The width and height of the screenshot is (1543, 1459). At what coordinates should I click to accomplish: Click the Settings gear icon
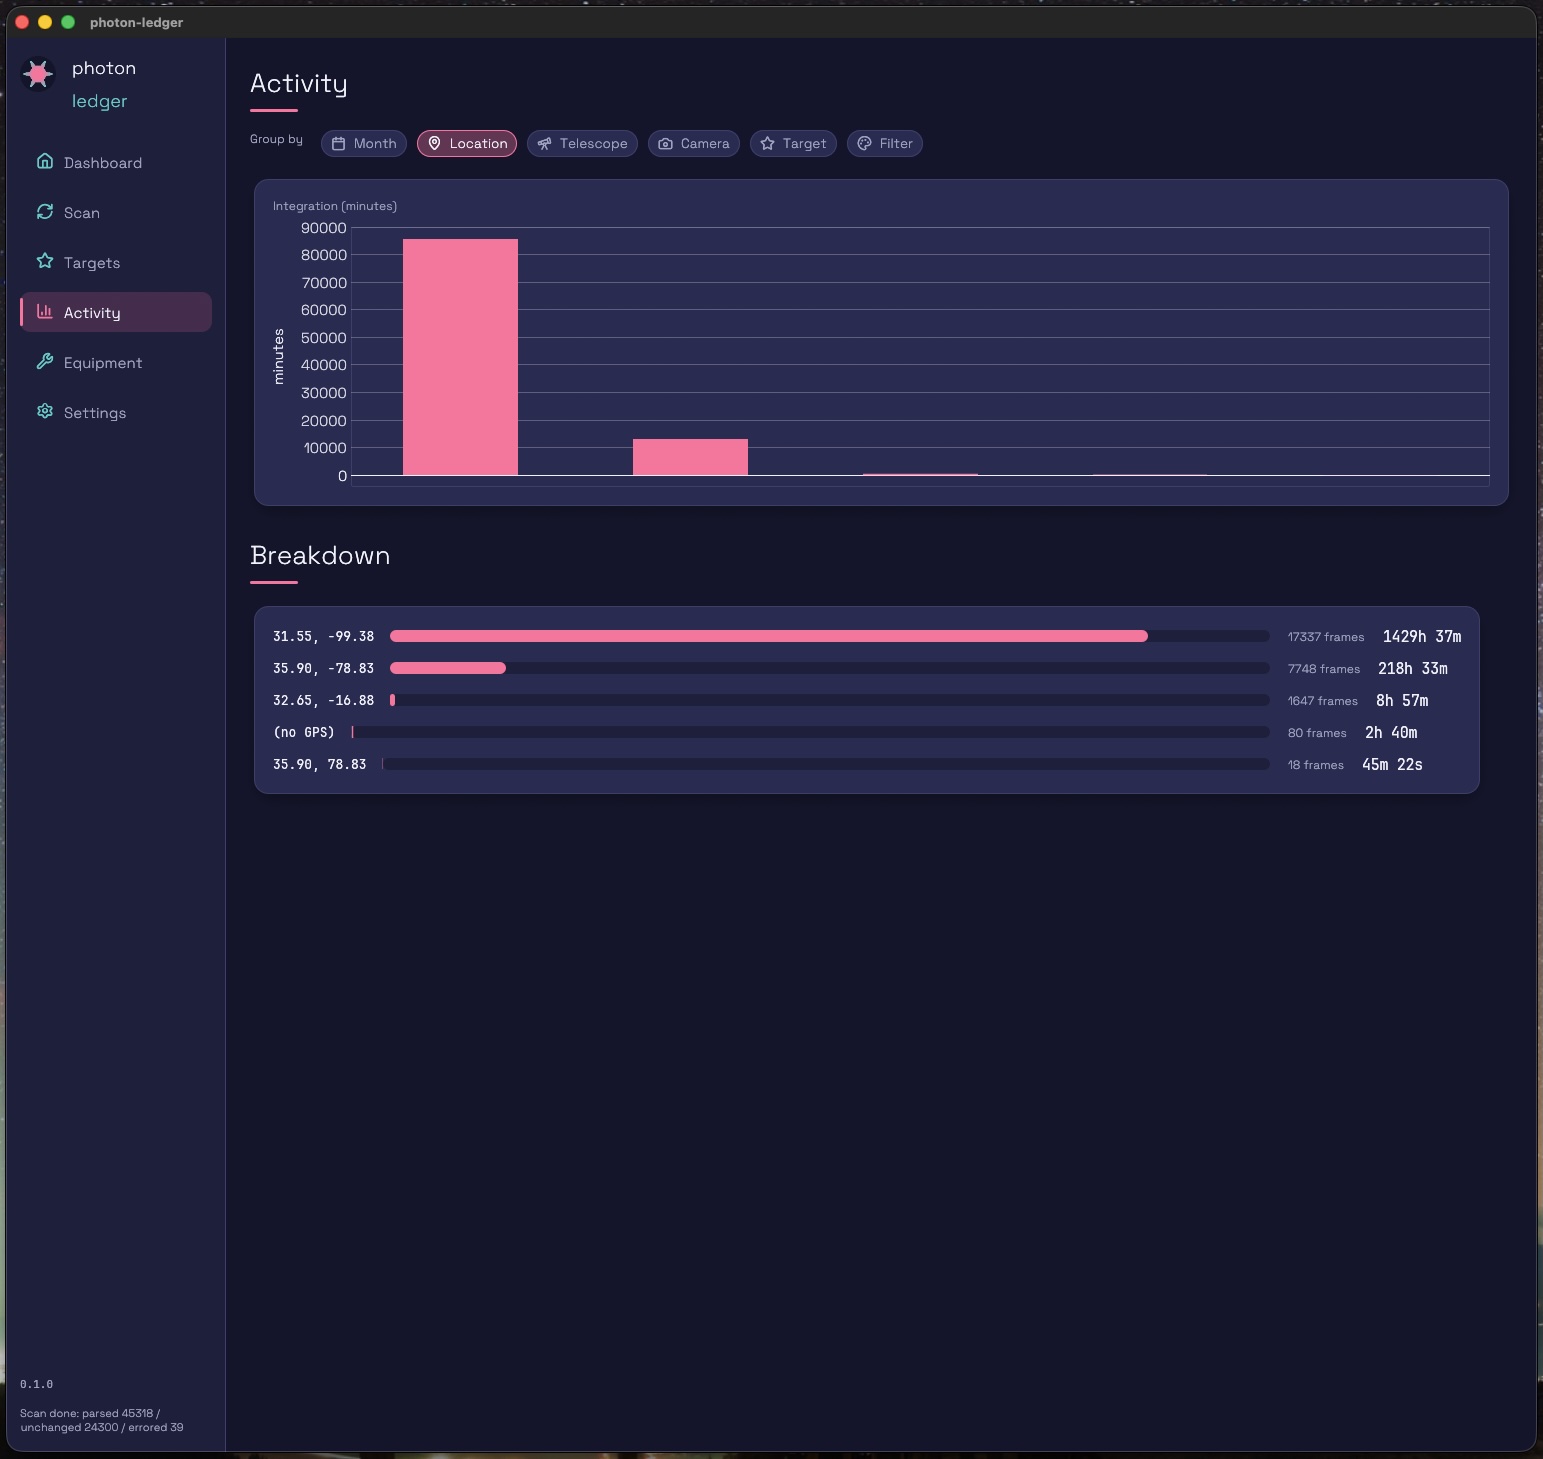coord(45,411)
